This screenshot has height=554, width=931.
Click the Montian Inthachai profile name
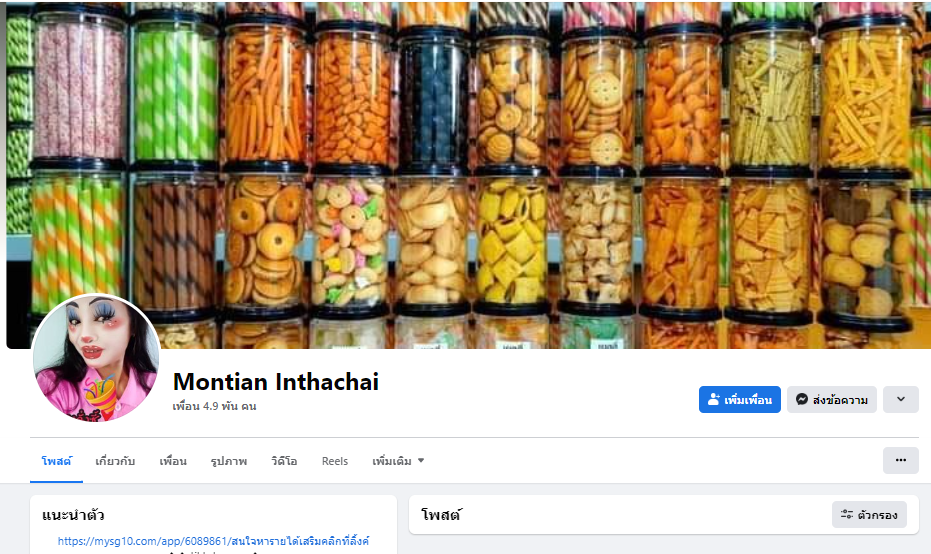(276, 382)
